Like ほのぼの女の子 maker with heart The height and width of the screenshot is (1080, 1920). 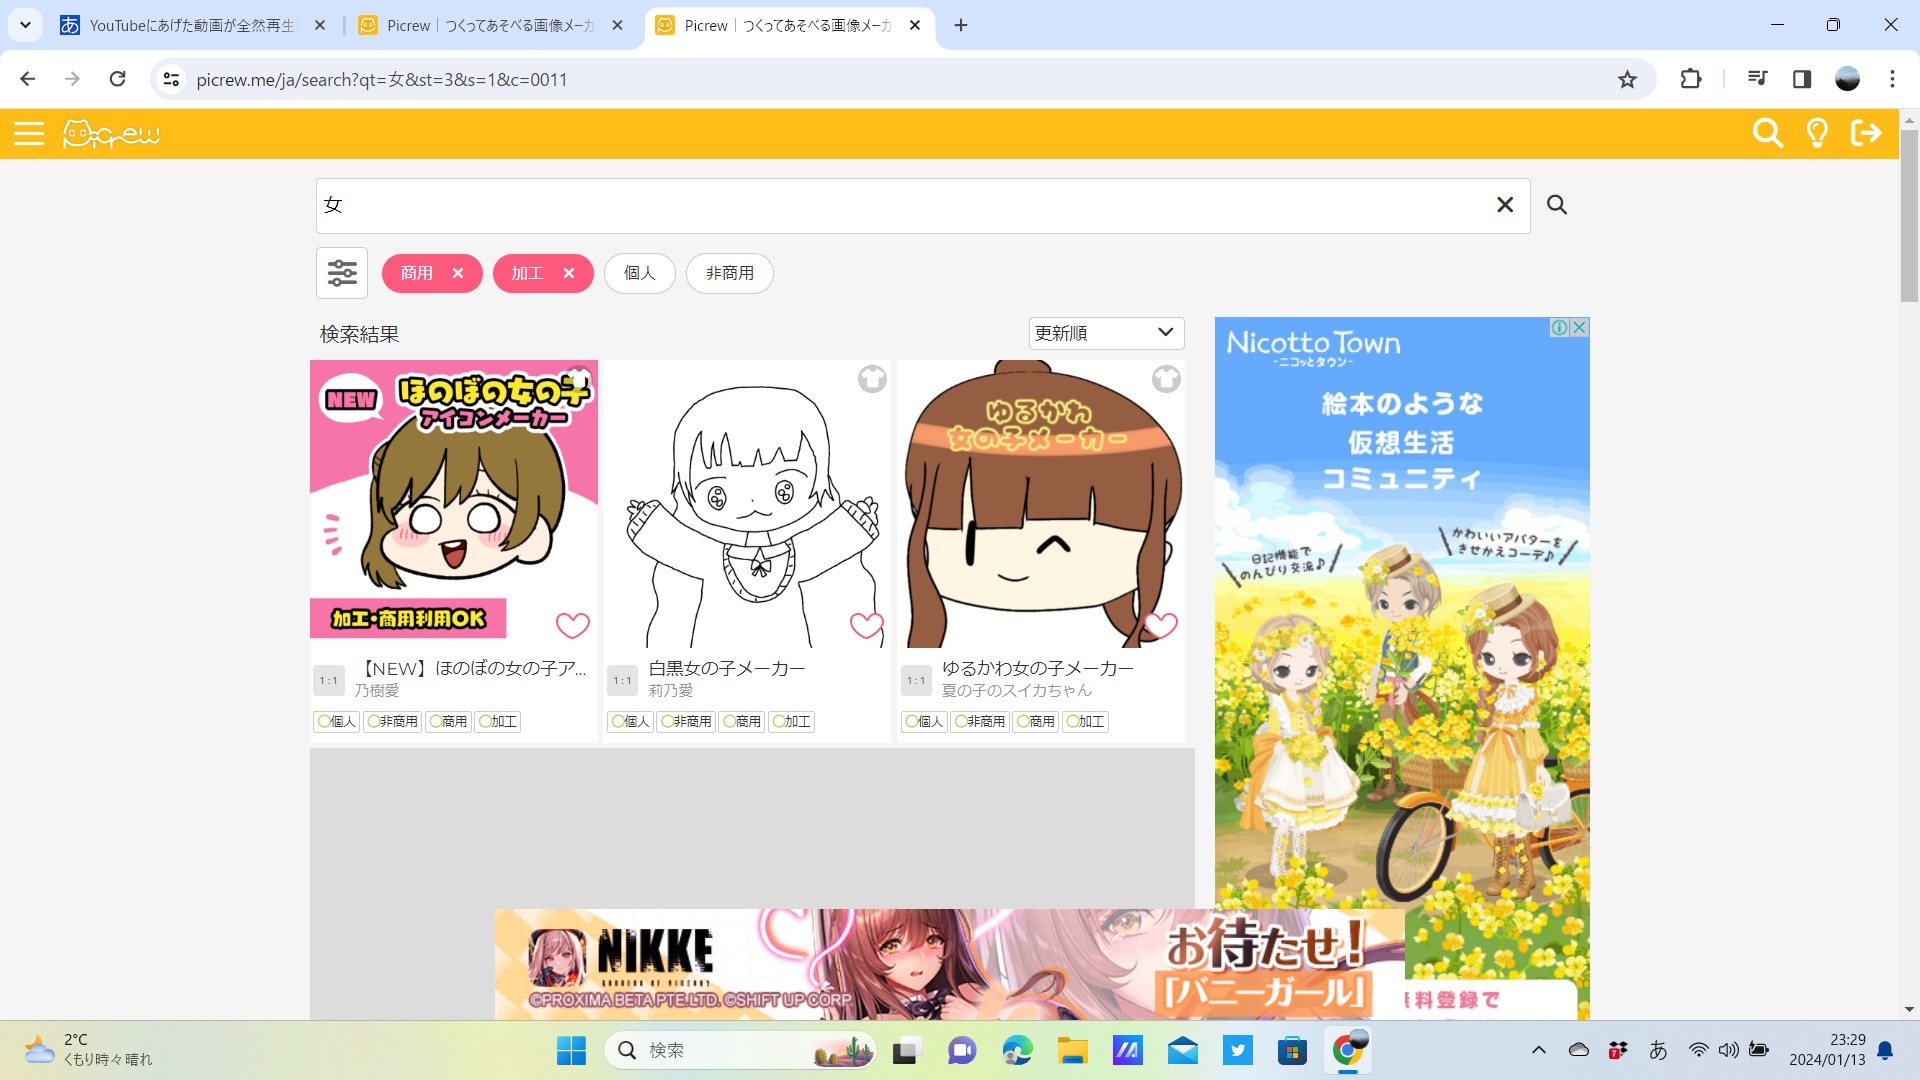tap(572, 625)
